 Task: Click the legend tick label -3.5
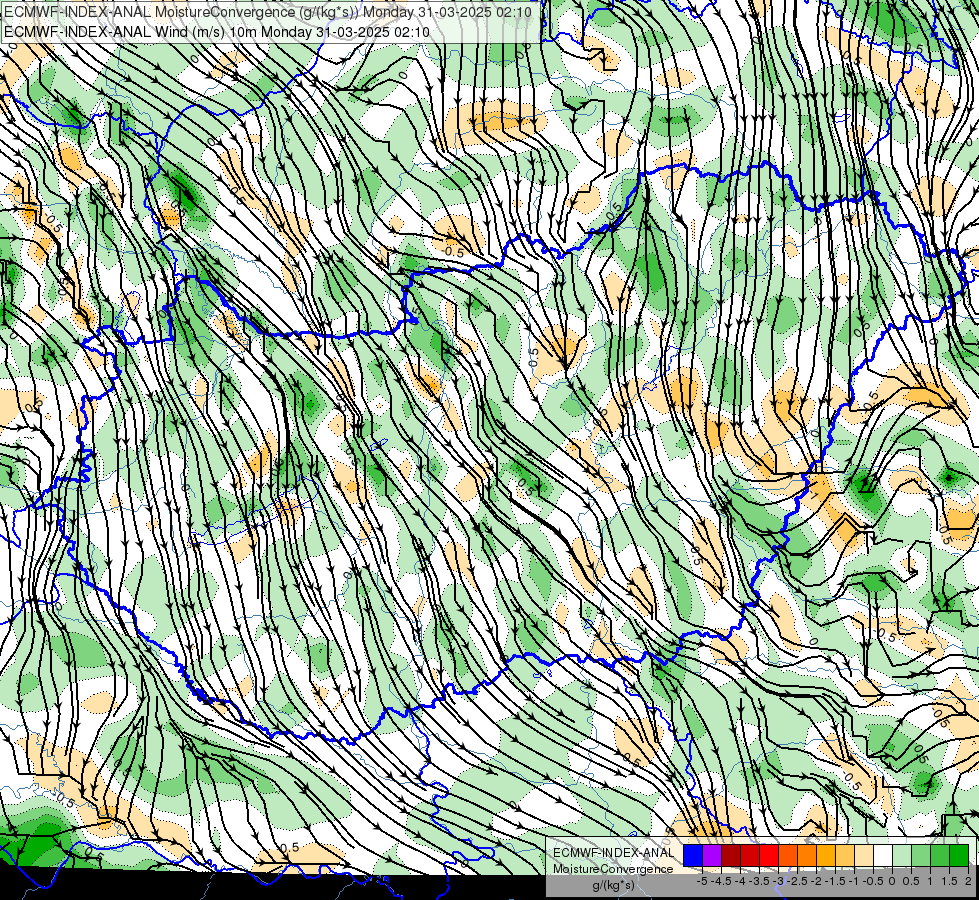click(x=760, y=881)
